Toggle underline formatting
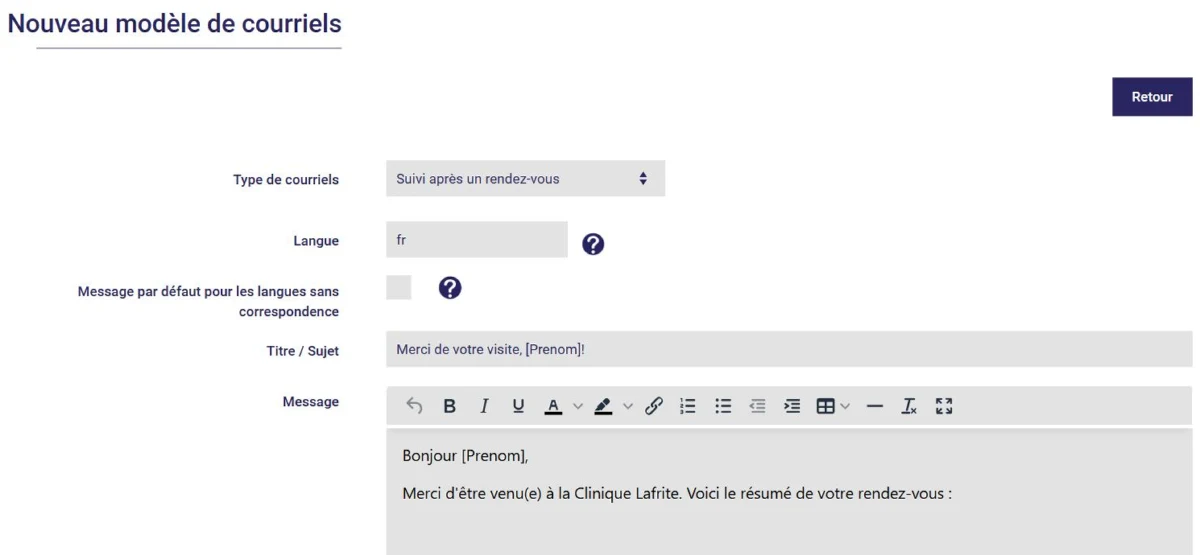 click(x=518, y=406)
